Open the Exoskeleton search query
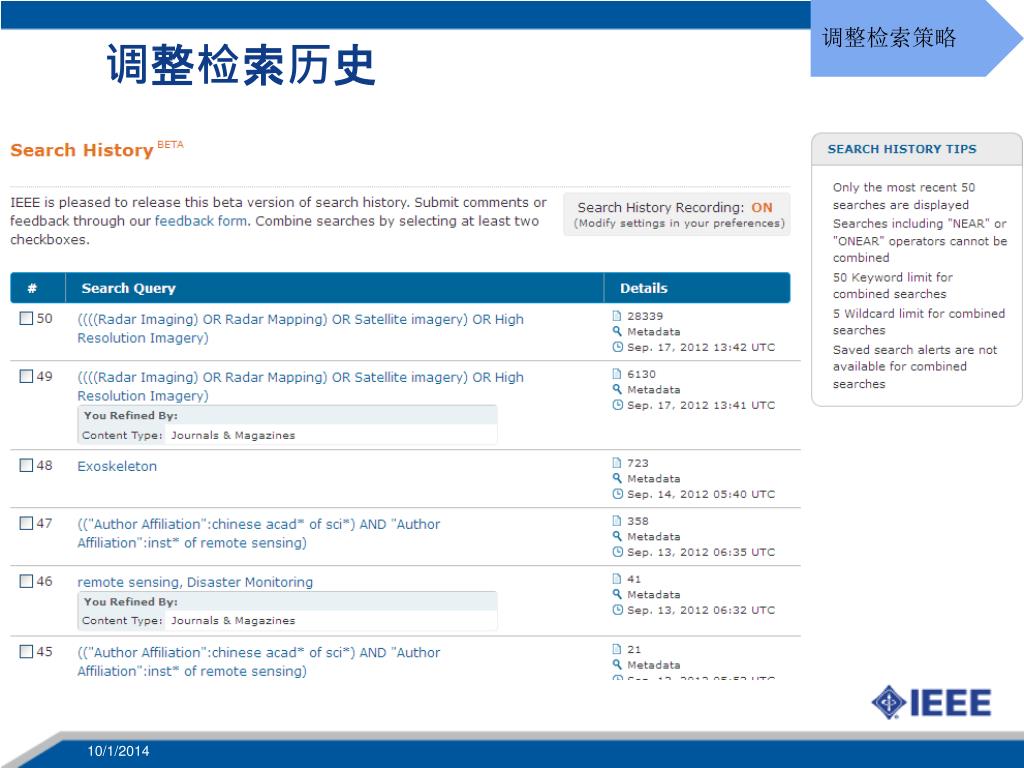 tap(117, 466)
